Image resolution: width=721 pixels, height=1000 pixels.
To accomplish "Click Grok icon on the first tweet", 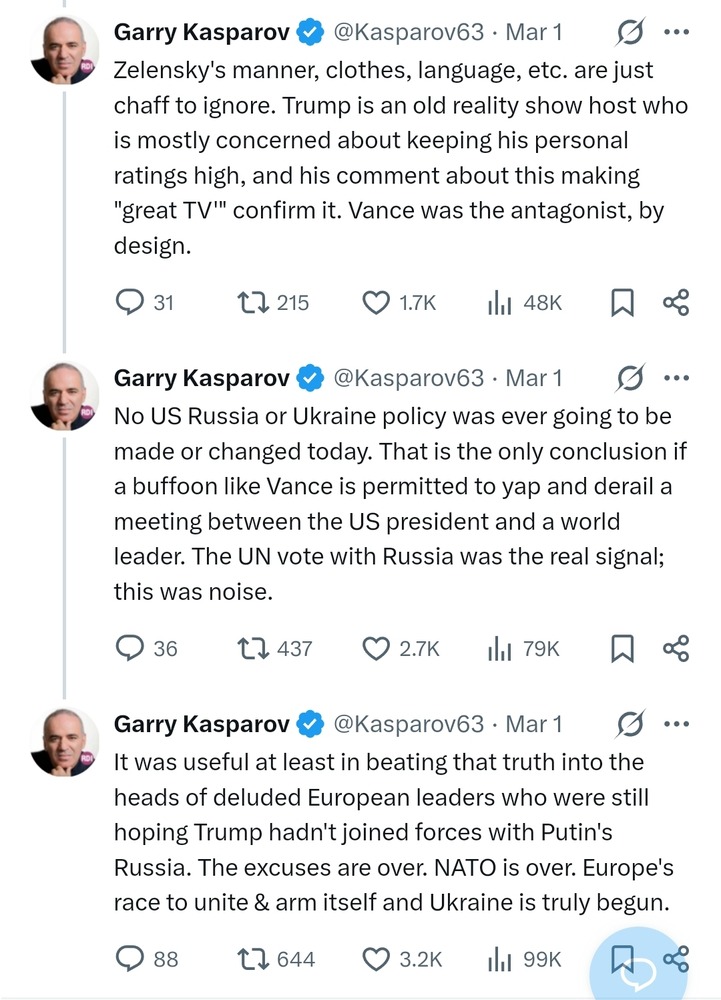I will tap(630, 33).
